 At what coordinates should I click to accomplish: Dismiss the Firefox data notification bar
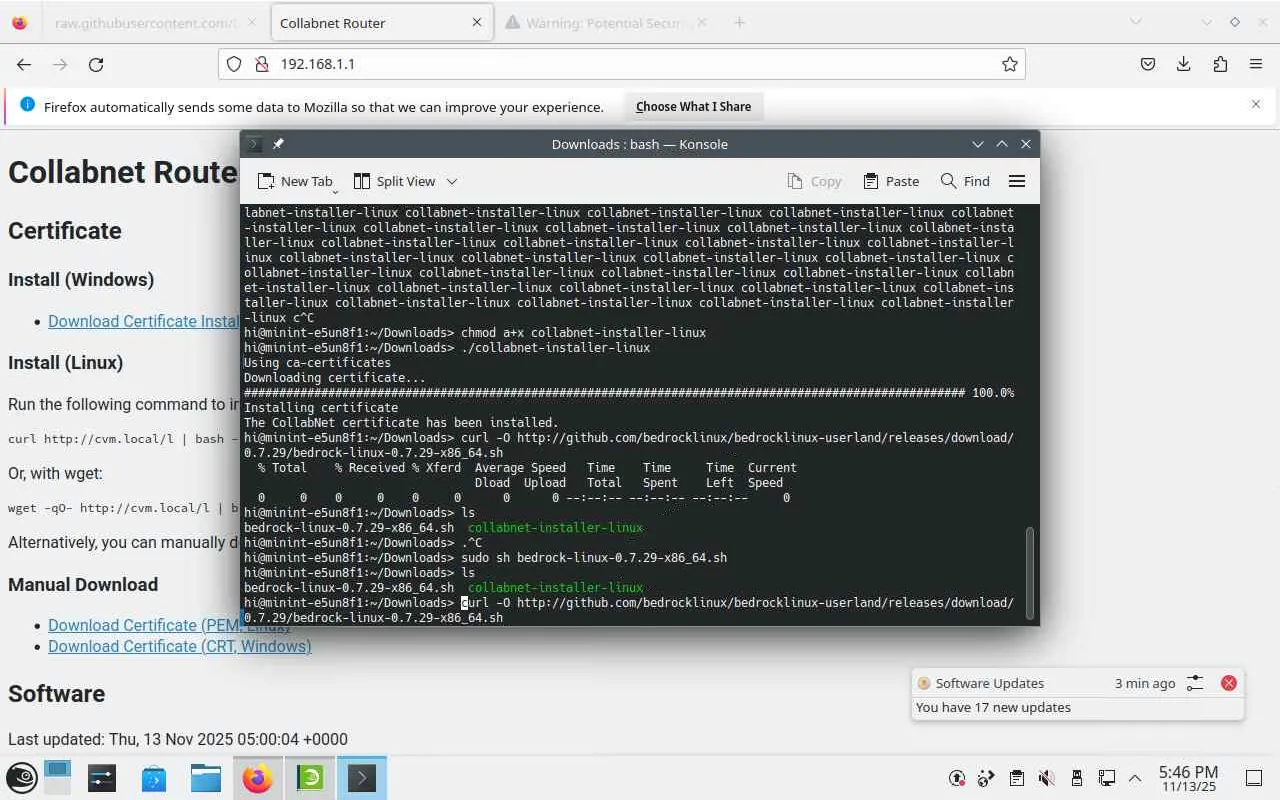(x=1256, y=104)
